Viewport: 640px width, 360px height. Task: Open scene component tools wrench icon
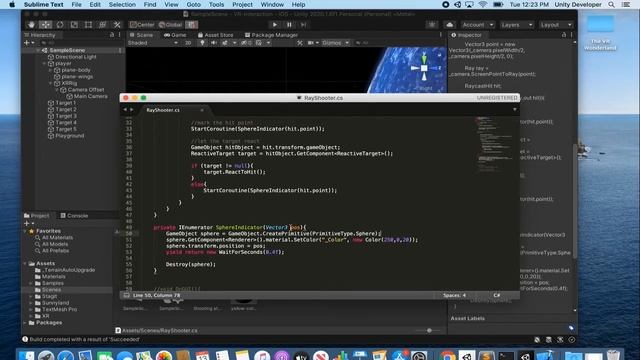click(300, 43)
